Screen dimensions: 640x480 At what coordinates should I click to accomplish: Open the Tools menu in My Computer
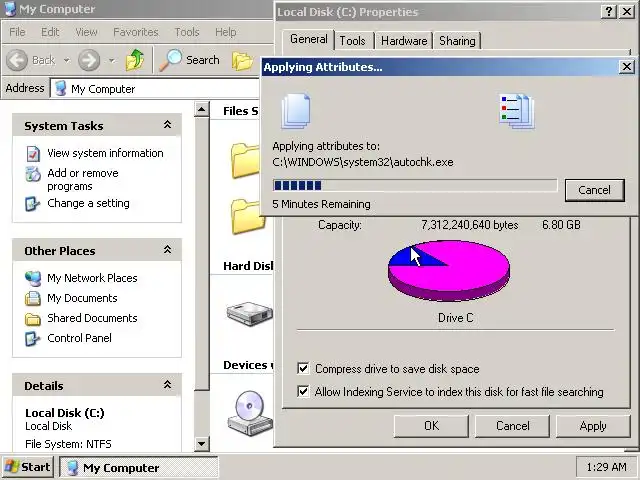[187, 32]
